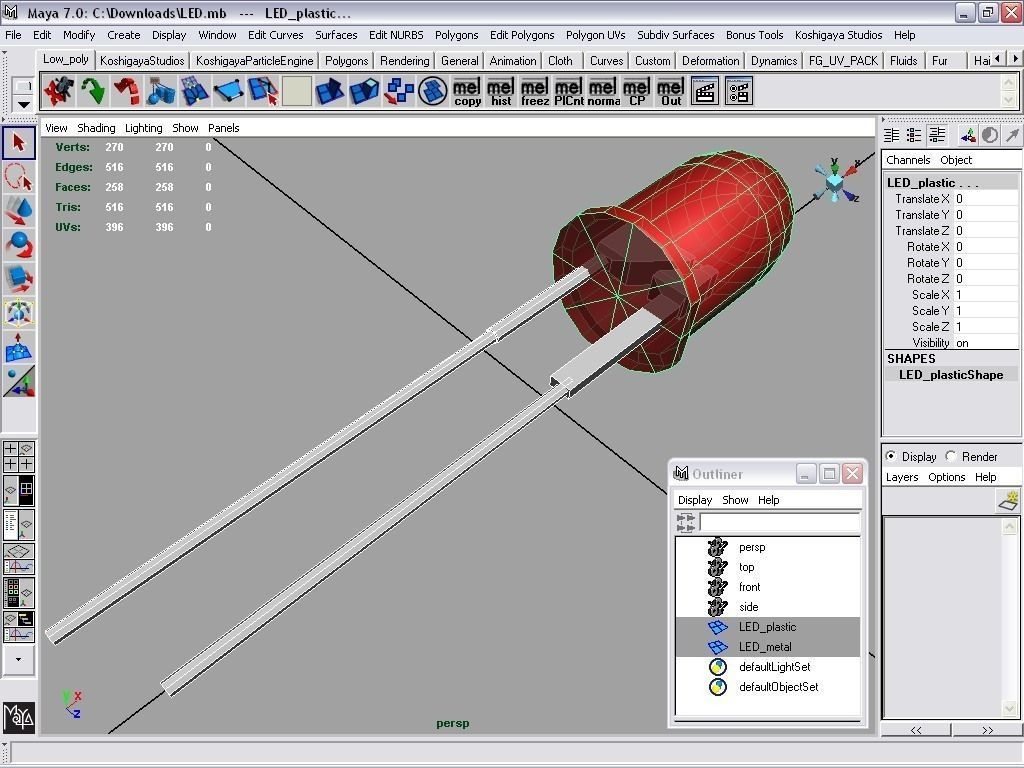The image size is (1024, 768).
Task: Click the 'mel Out' shelf button
Action: (671, 91)
